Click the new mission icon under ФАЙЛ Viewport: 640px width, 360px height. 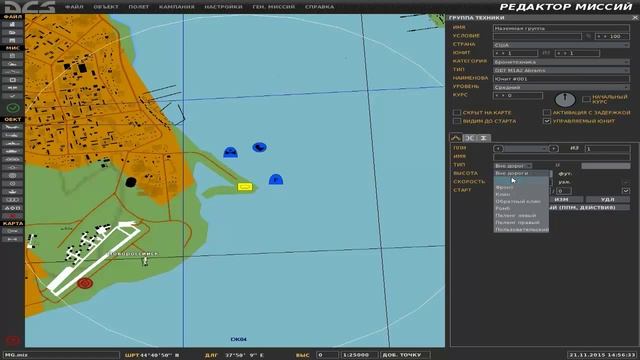point(13,24)
